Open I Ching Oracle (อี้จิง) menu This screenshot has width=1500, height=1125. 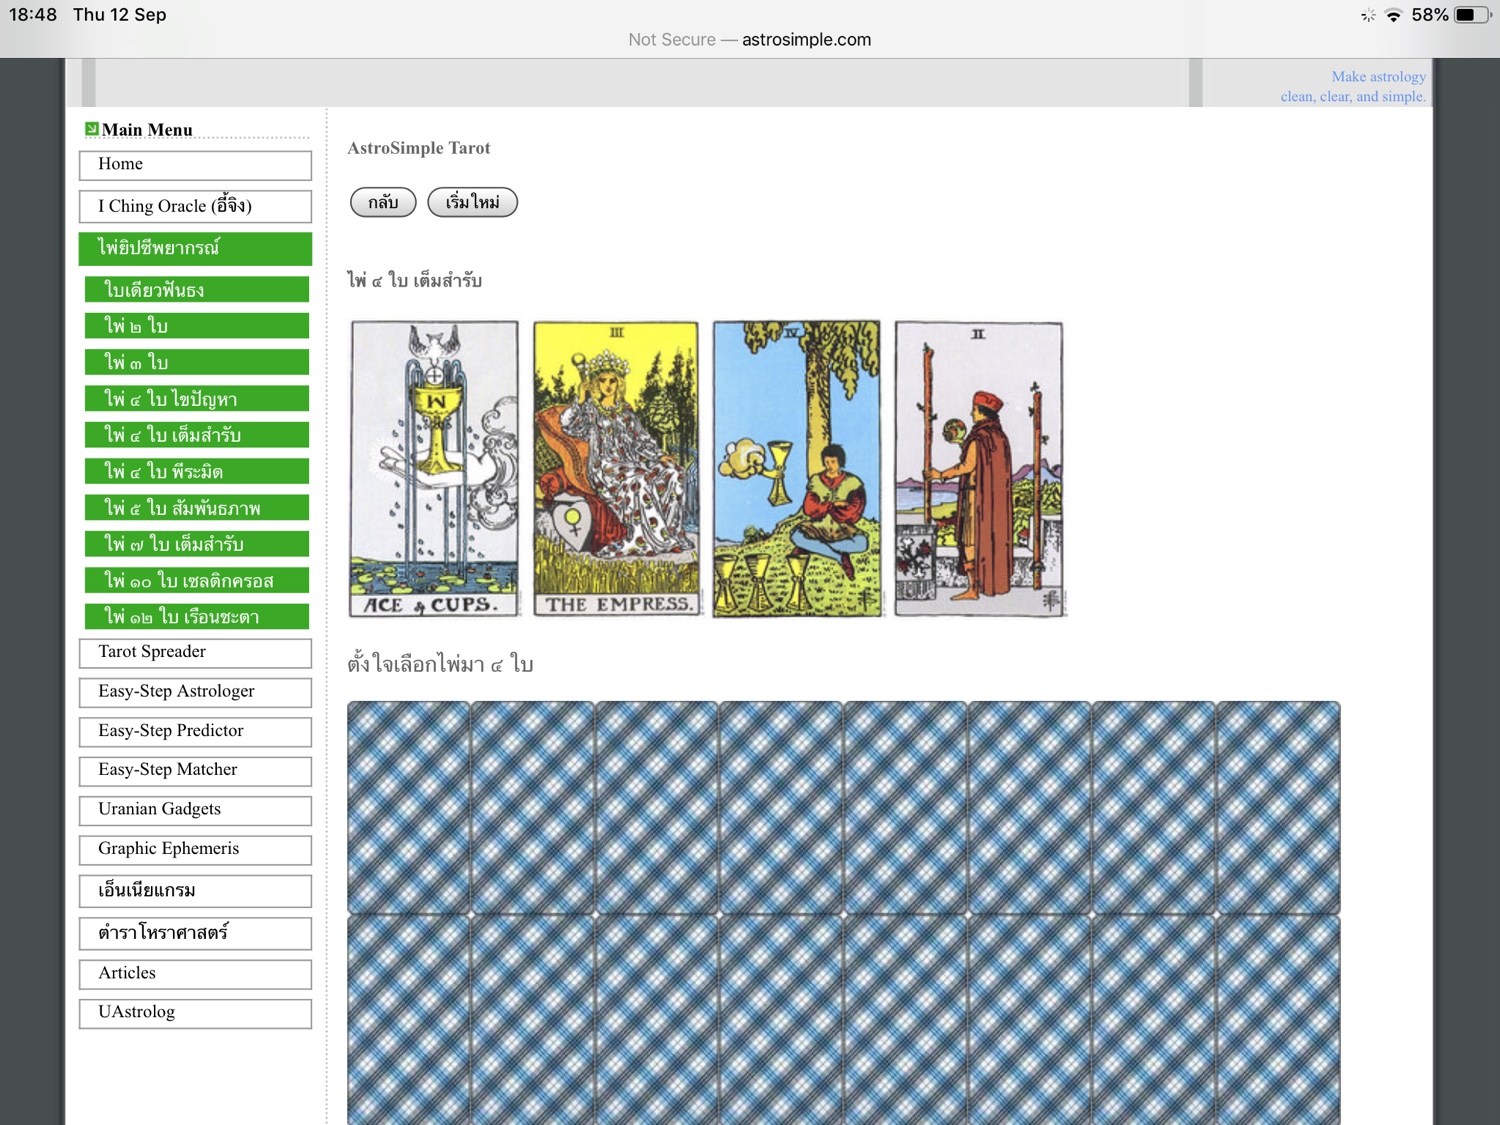point(195,206)
